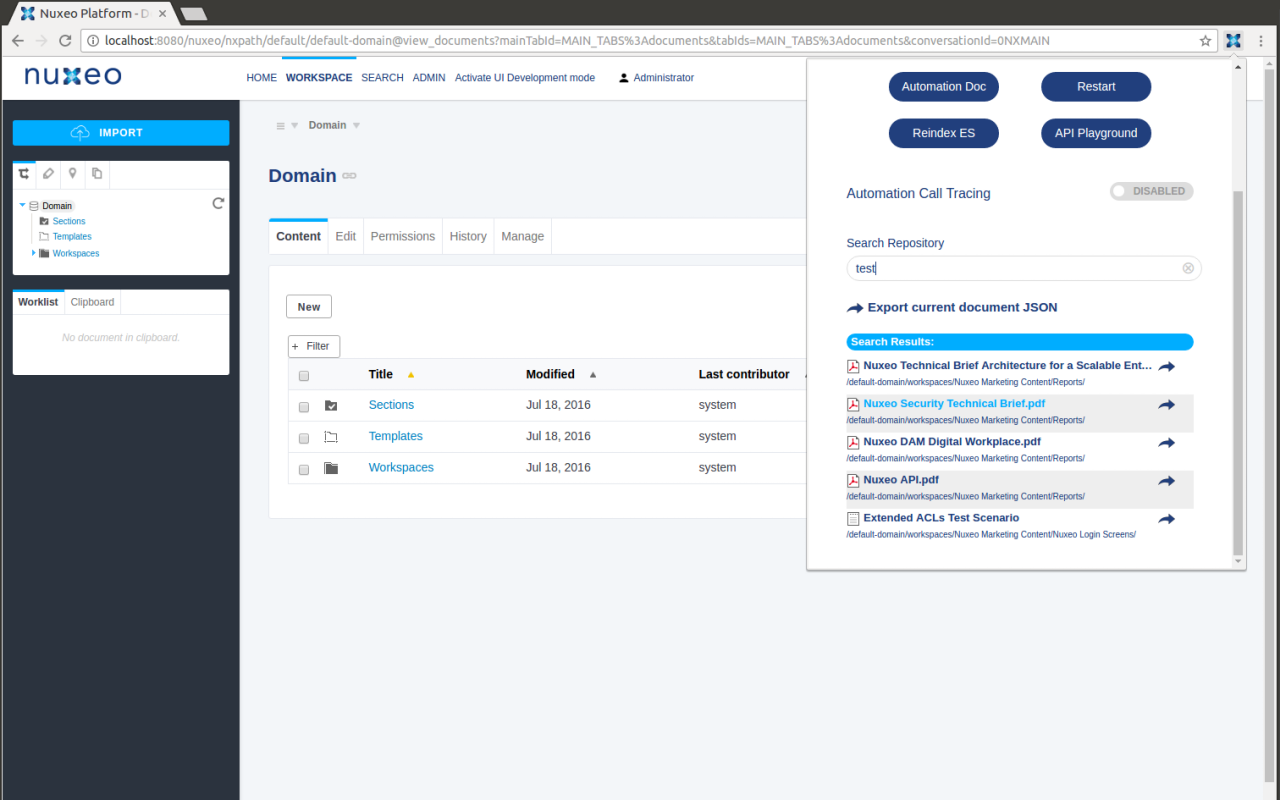Check the Templates row checkbox

pyautogui.click(x=304, y=438)
